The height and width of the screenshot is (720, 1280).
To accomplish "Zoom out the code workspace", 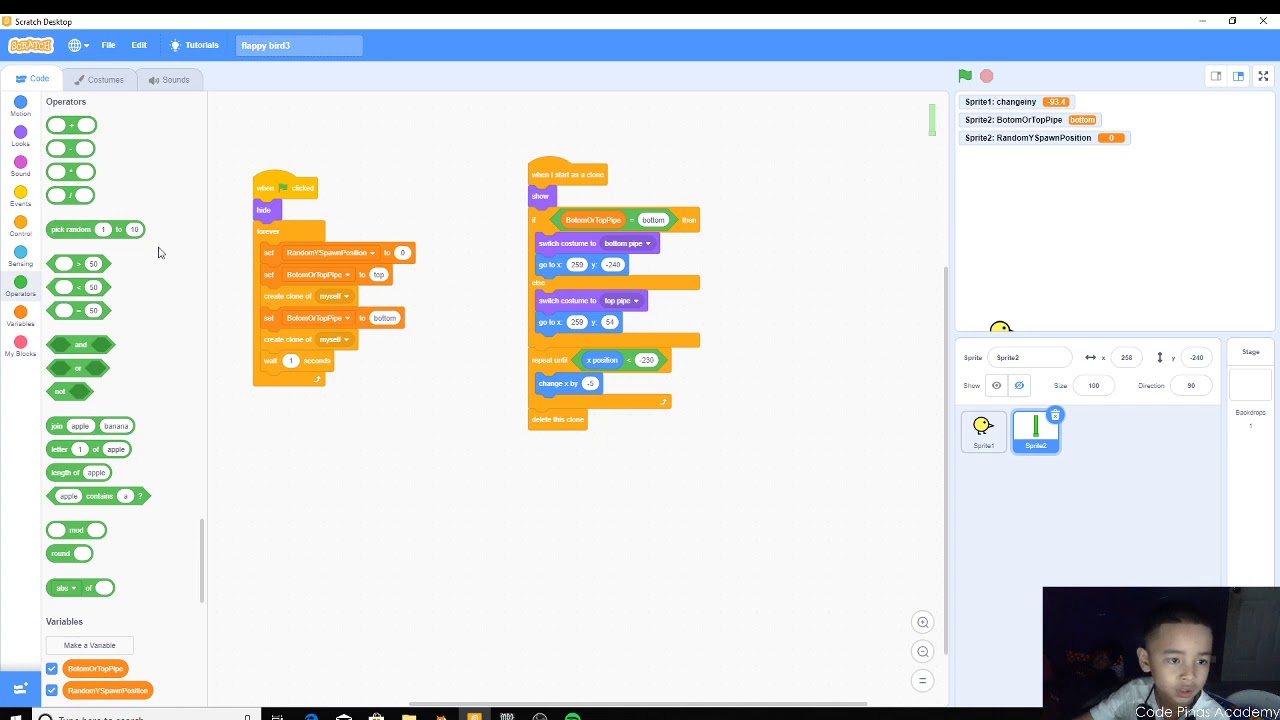I will 923,651.
